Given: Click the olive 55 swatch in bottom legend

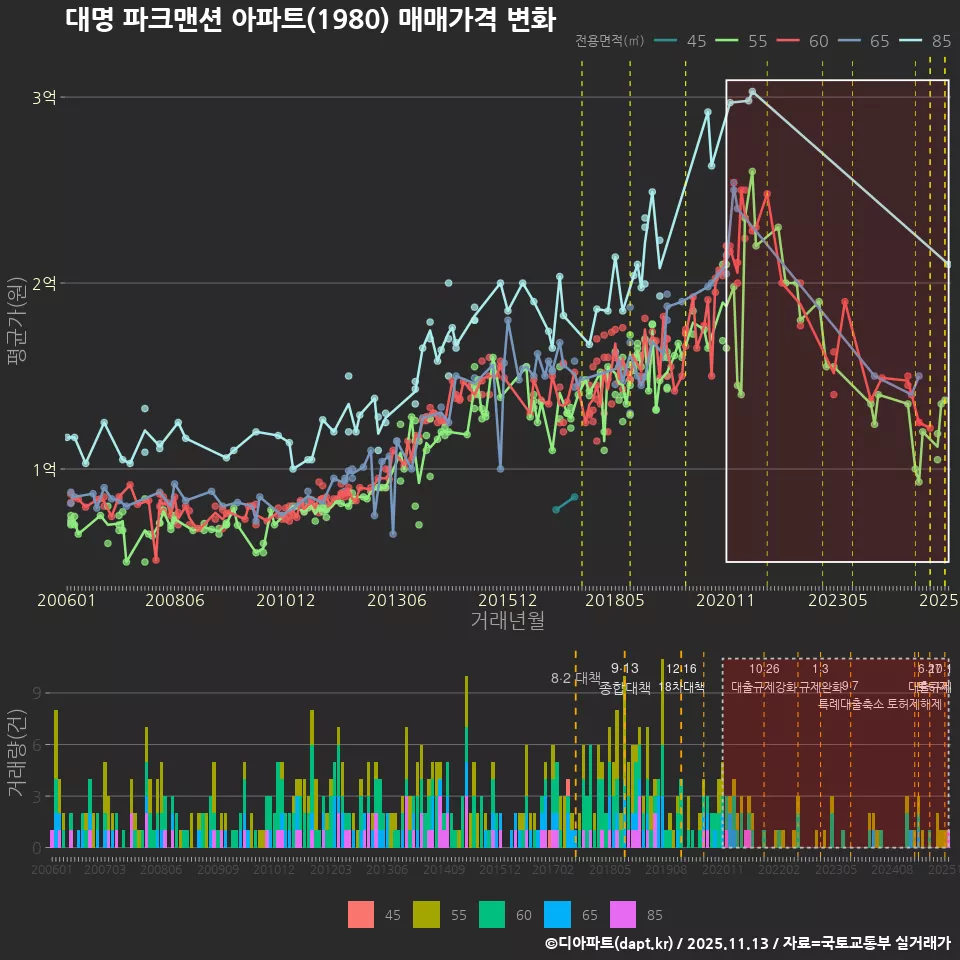Looking at the screenshot, I should 428,914.
